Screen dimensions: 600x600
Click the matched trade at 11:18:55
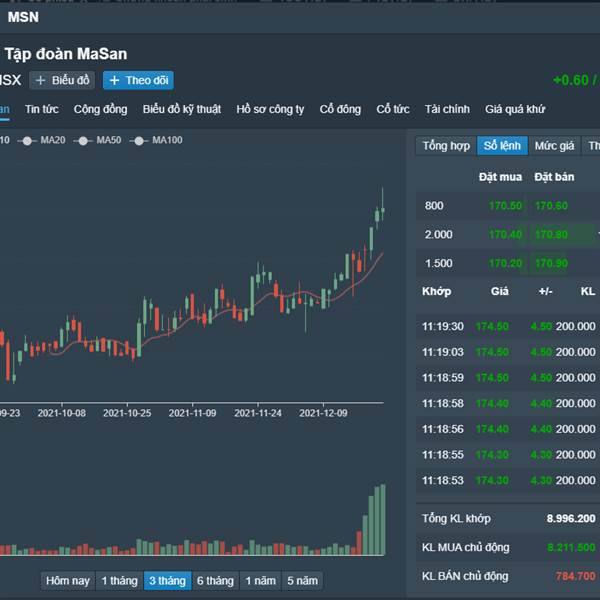(x=508, y=455)
